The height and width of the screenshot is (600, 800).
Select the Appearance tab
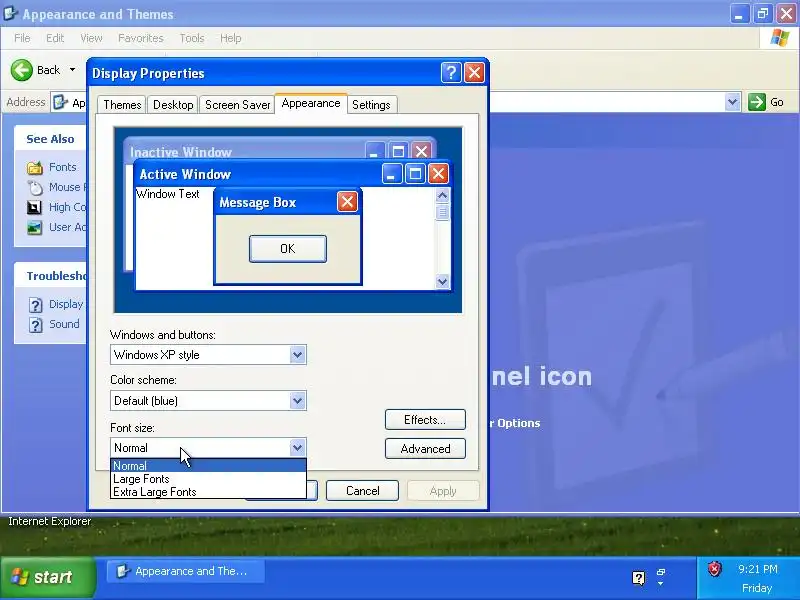[x=311, y=103]
